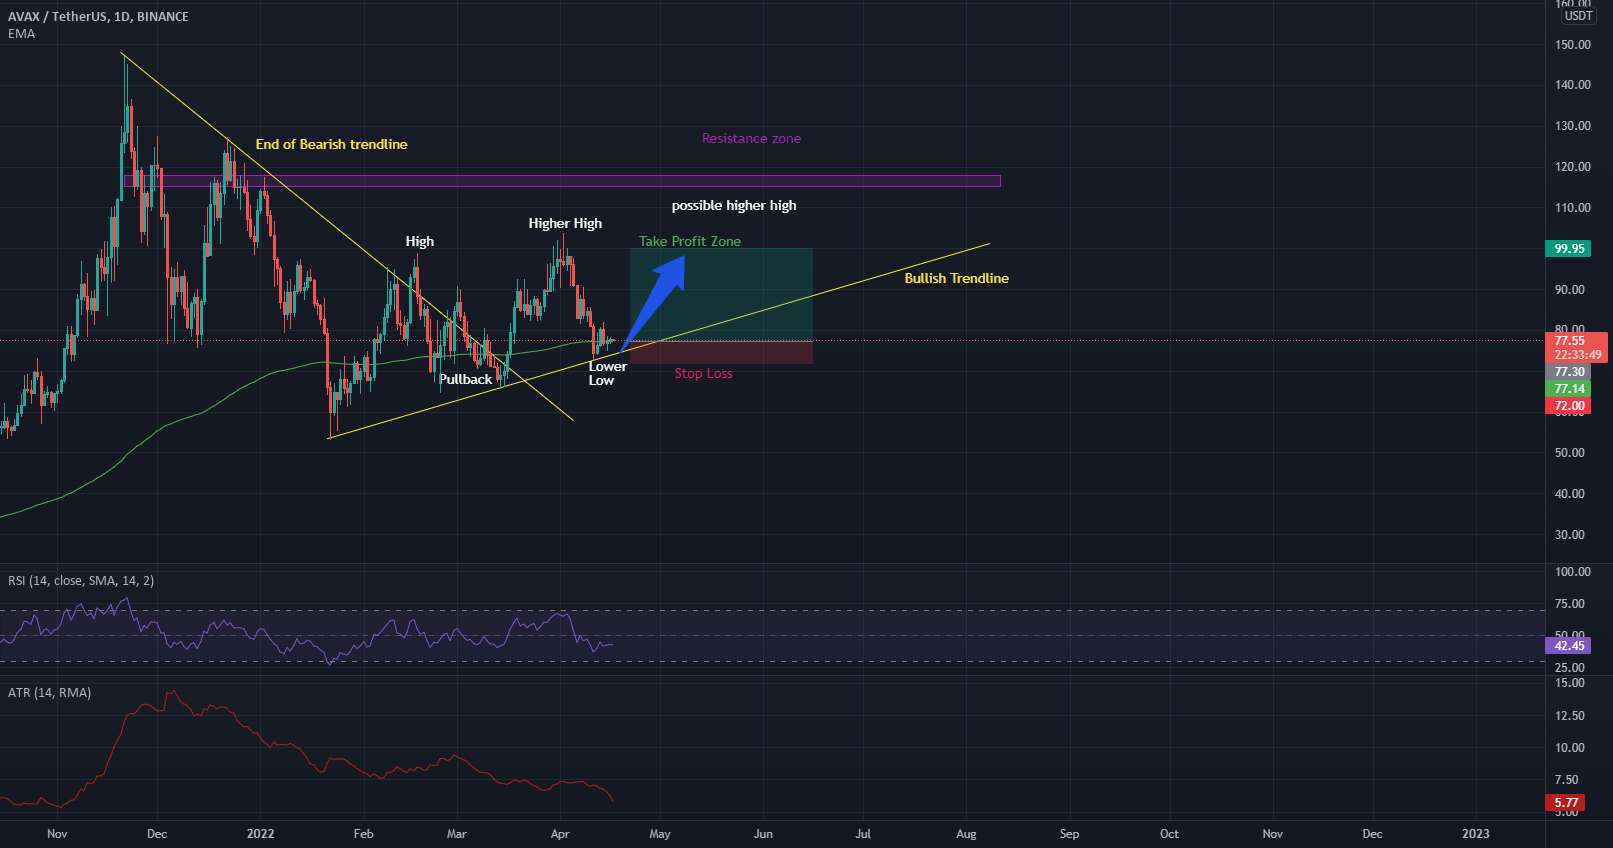Click the 'Aug' time axis label

pos(966,834)
